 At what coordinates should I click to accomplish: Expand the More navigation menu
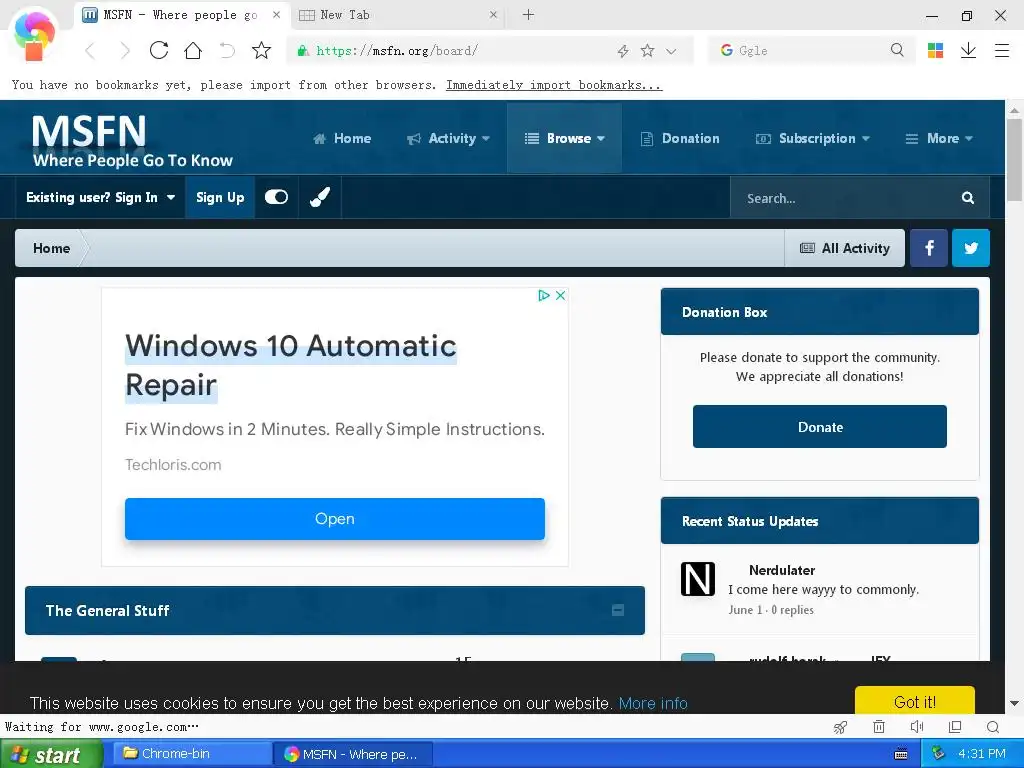point(938,138)
